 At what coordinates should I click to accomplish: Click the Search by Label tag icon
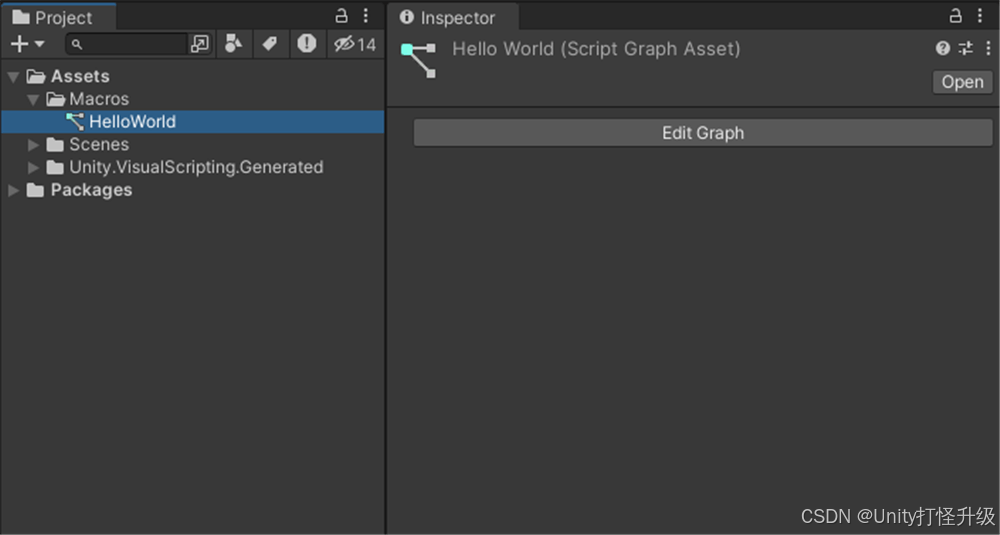coord(269,44)
